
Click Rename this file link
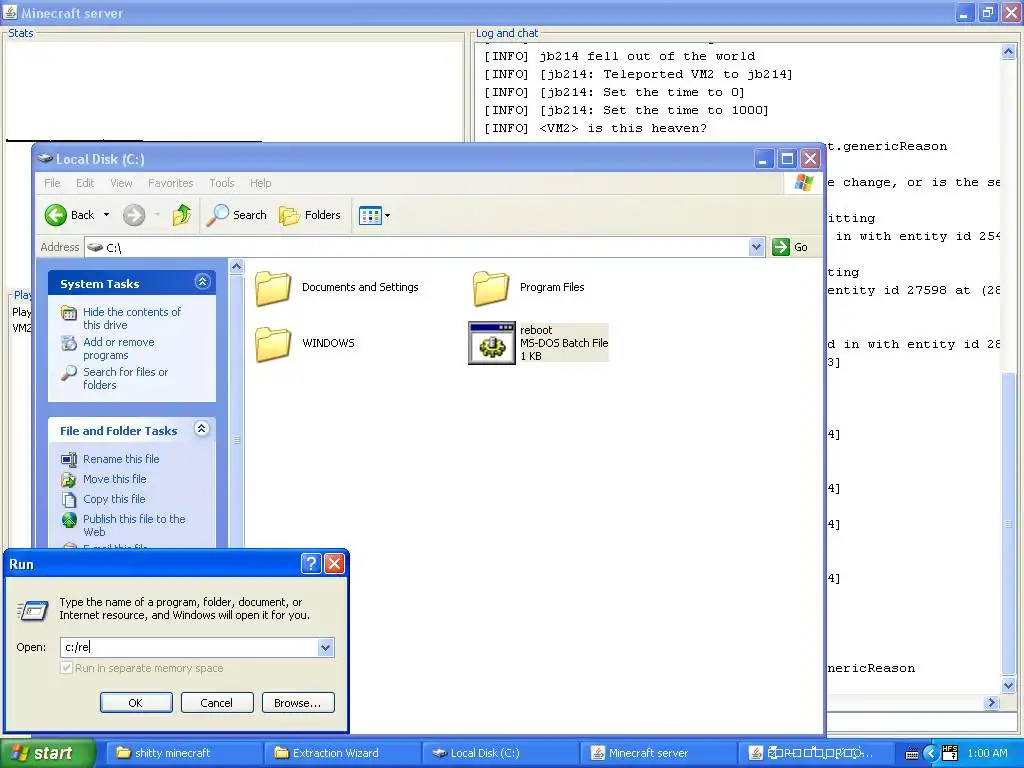point(121,459)
